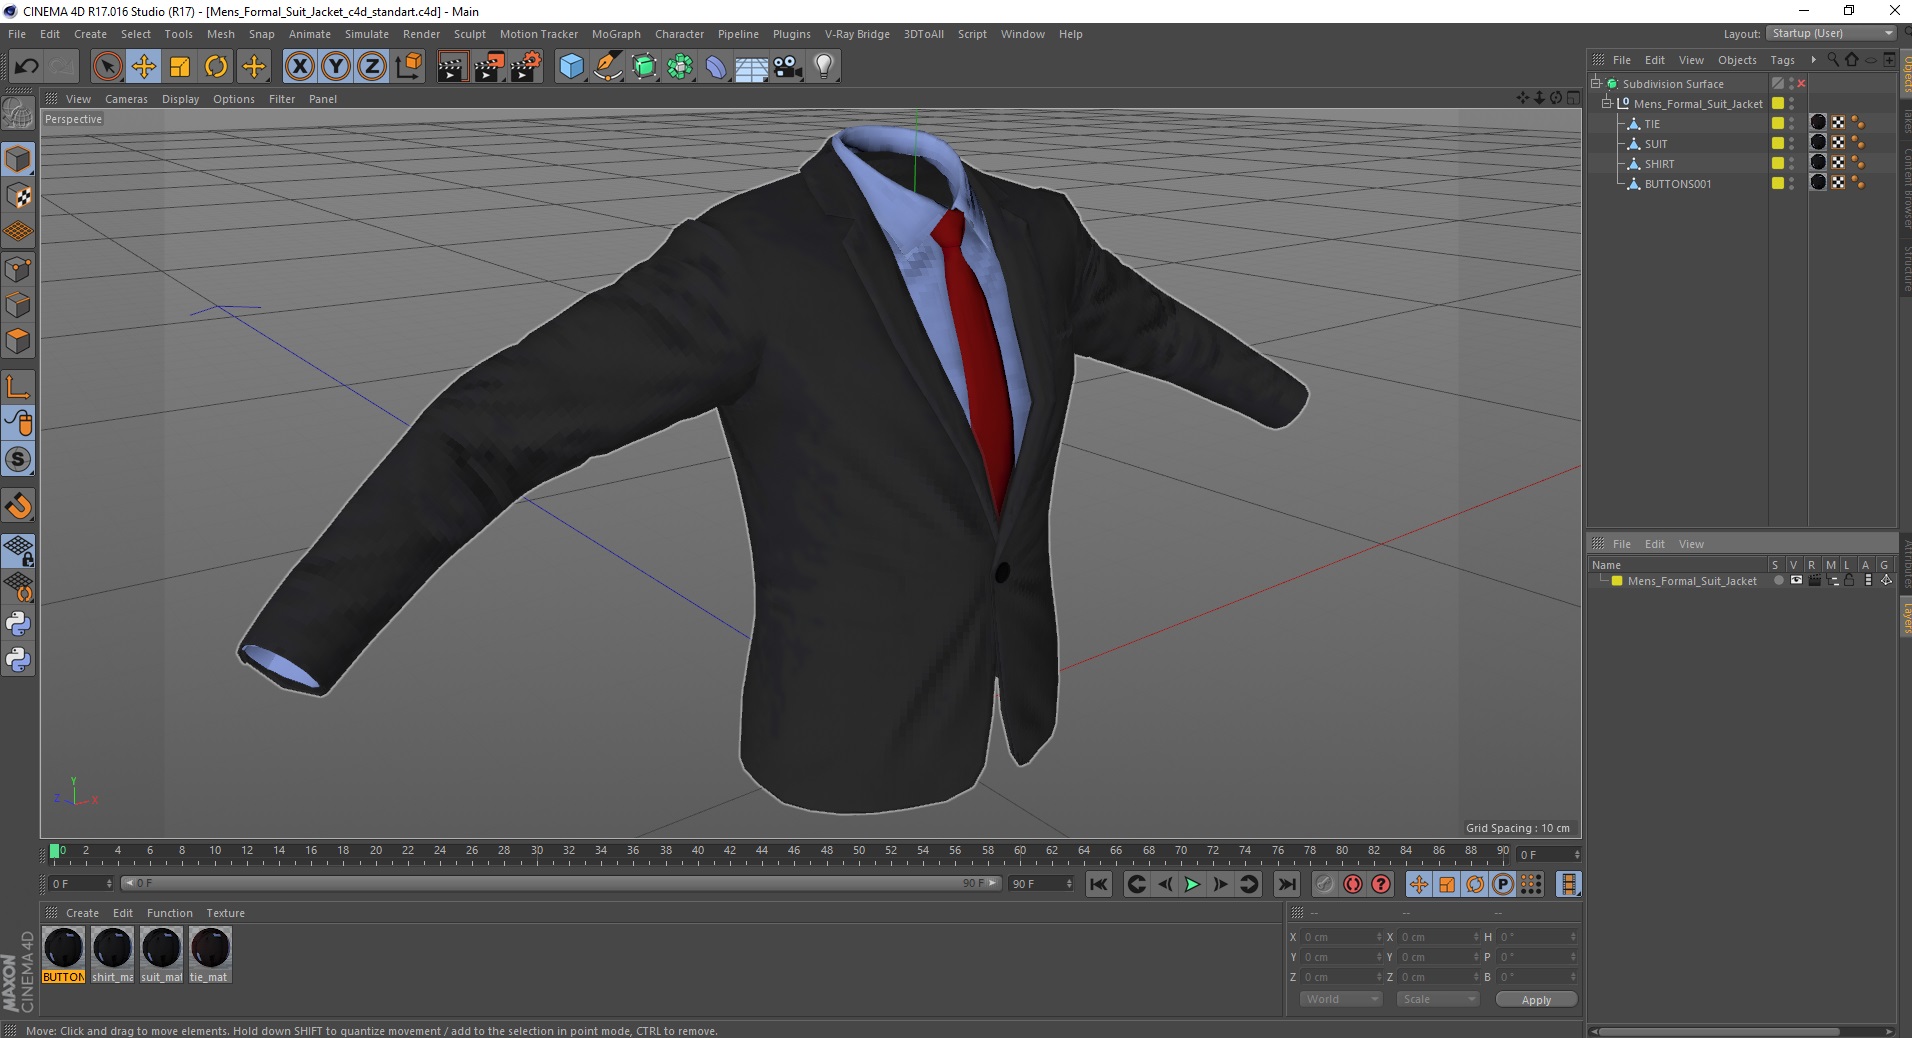Click frame 30 on timeline ruler

536,852
